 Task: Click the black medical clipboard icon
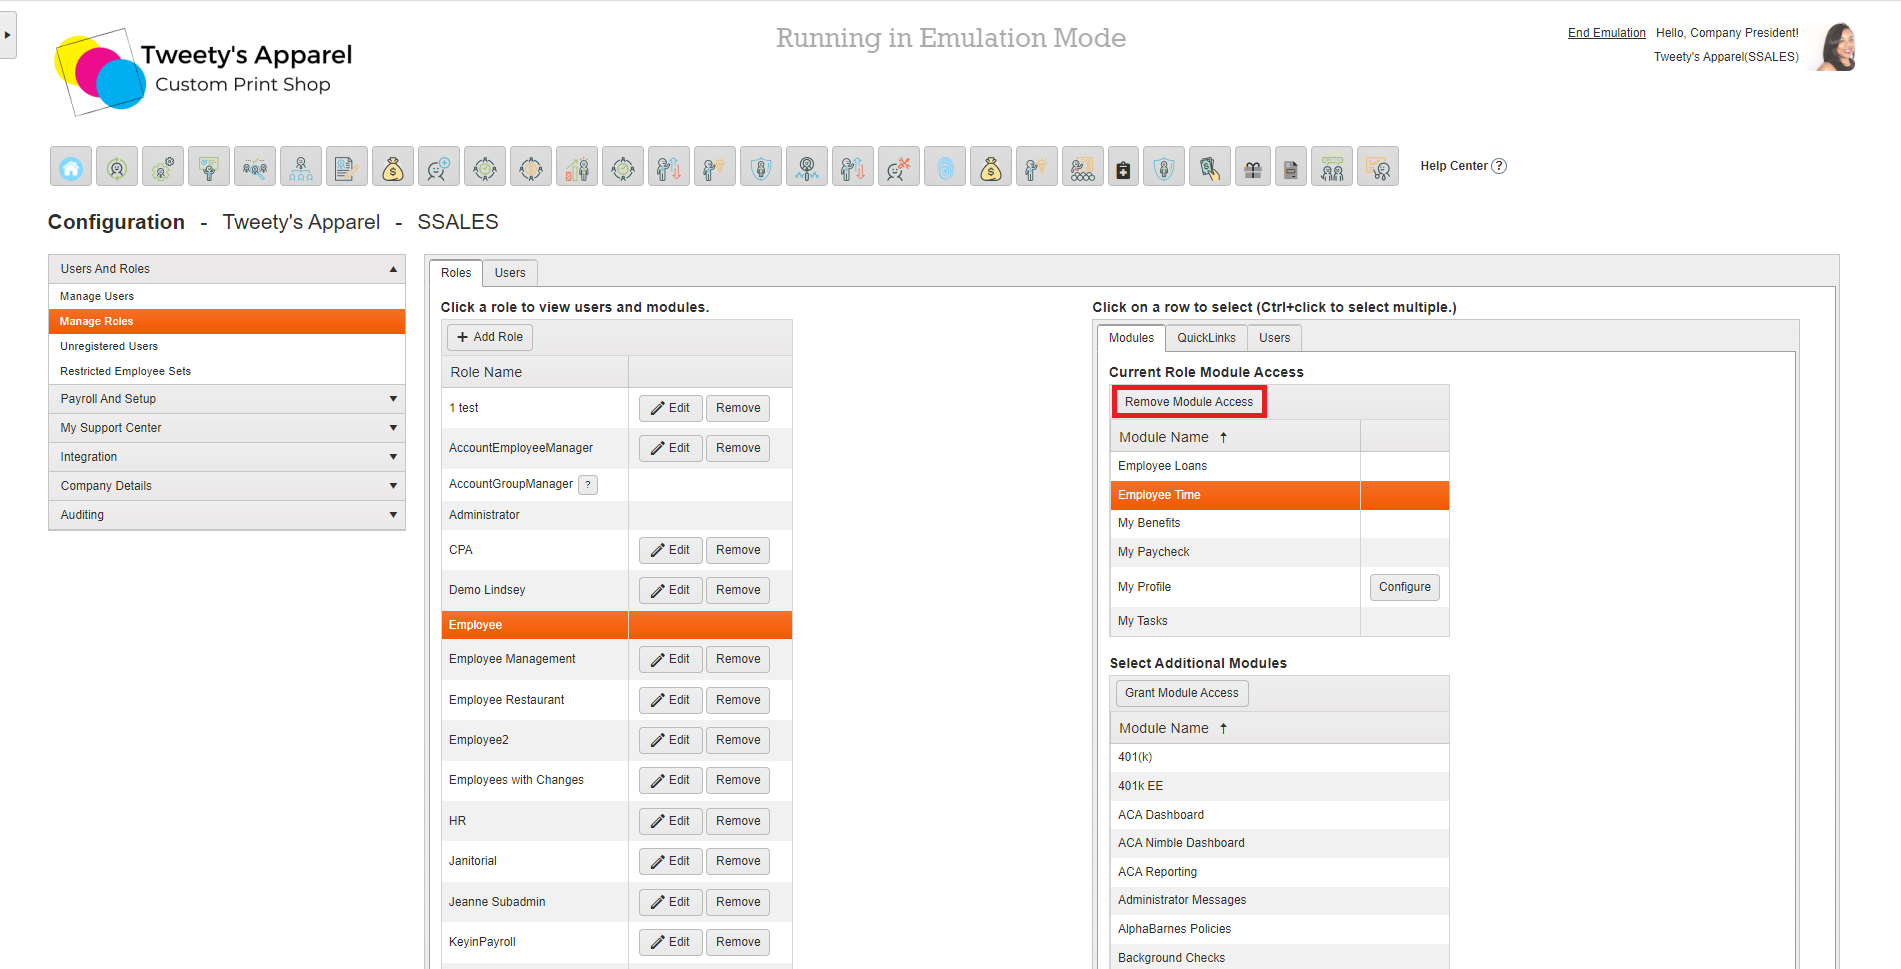tap(1124, 166)
